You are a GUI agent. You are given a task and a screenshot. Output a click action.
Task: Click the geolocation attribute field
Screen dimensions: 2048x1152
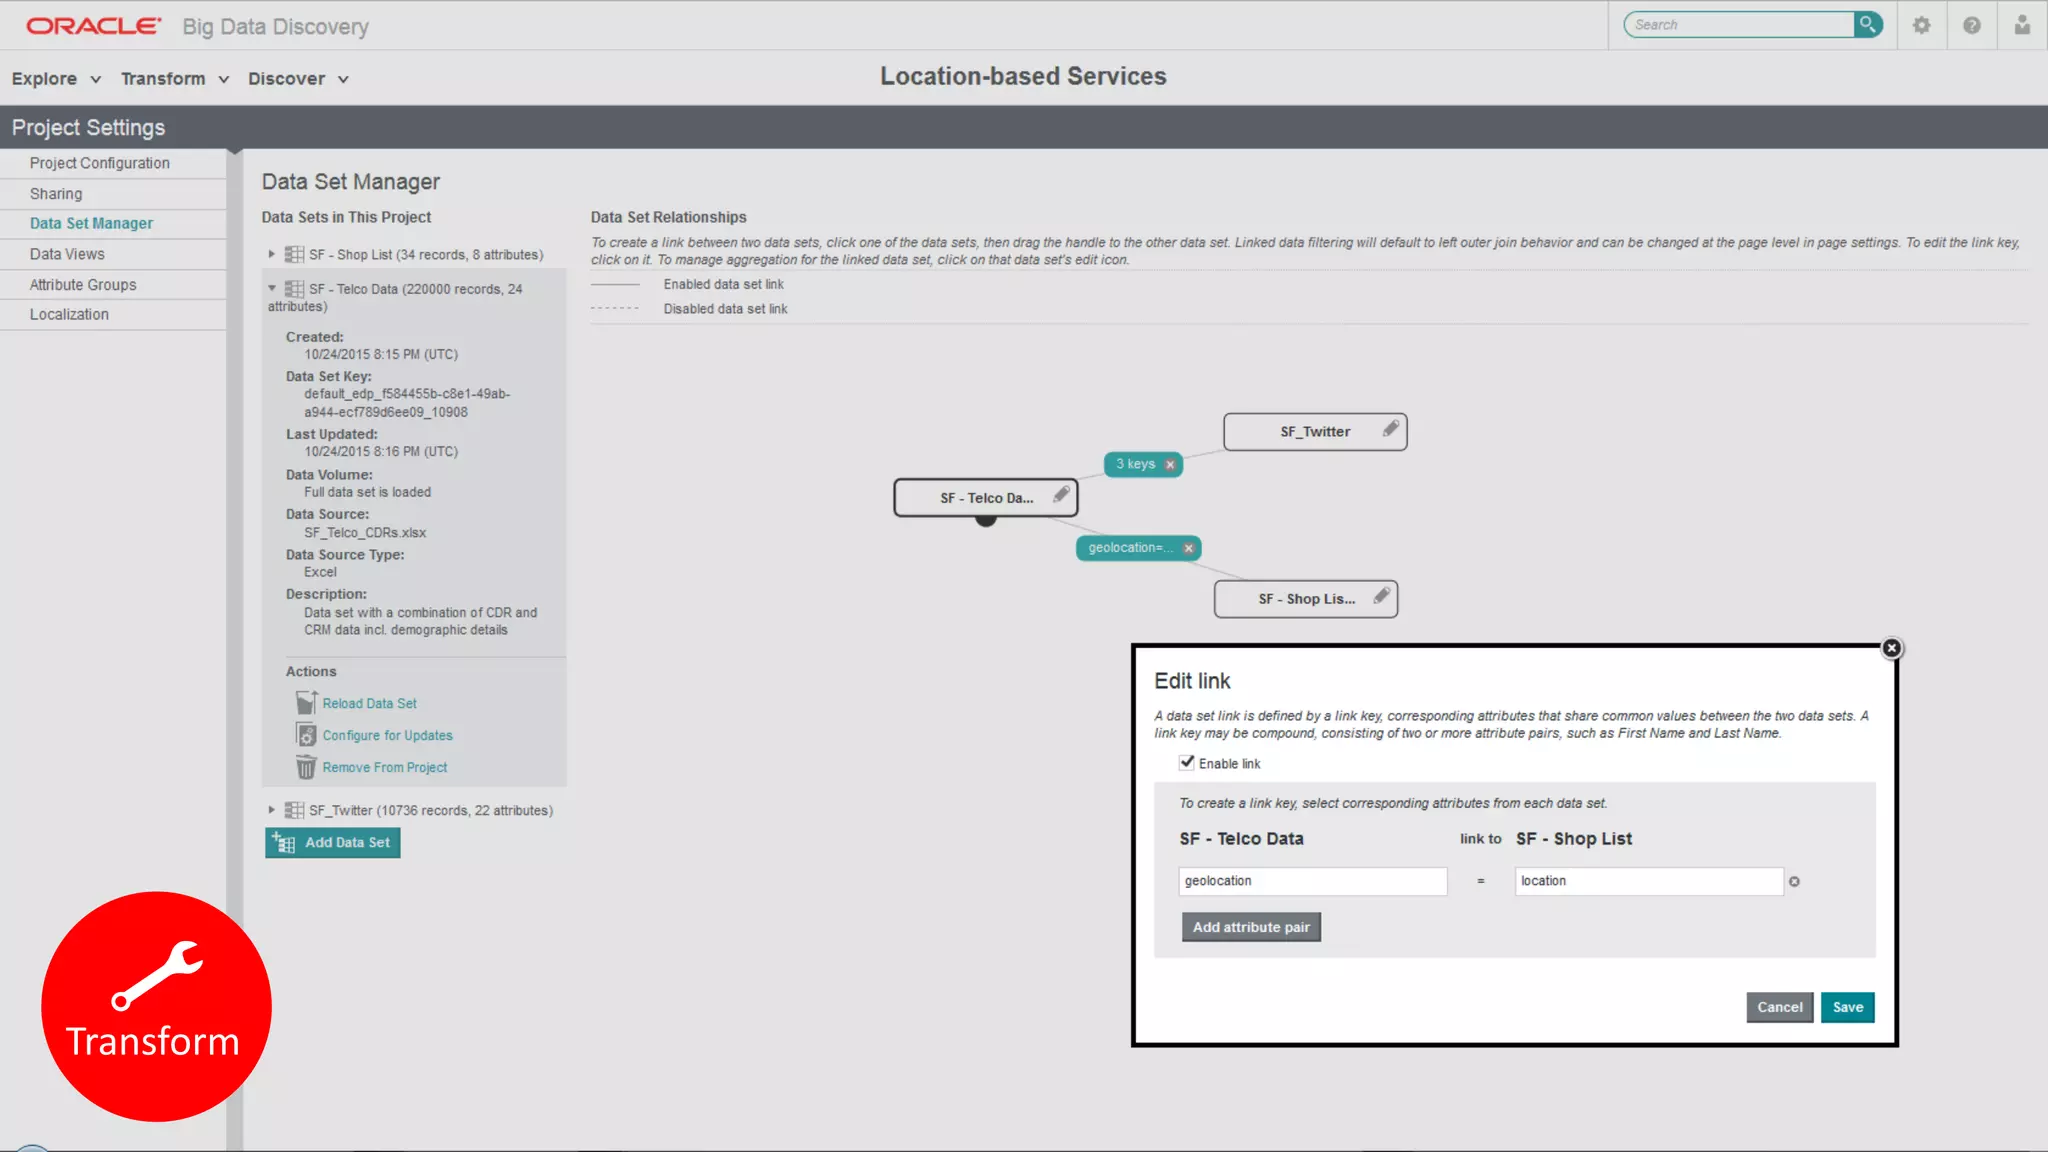click(1312, 881)
